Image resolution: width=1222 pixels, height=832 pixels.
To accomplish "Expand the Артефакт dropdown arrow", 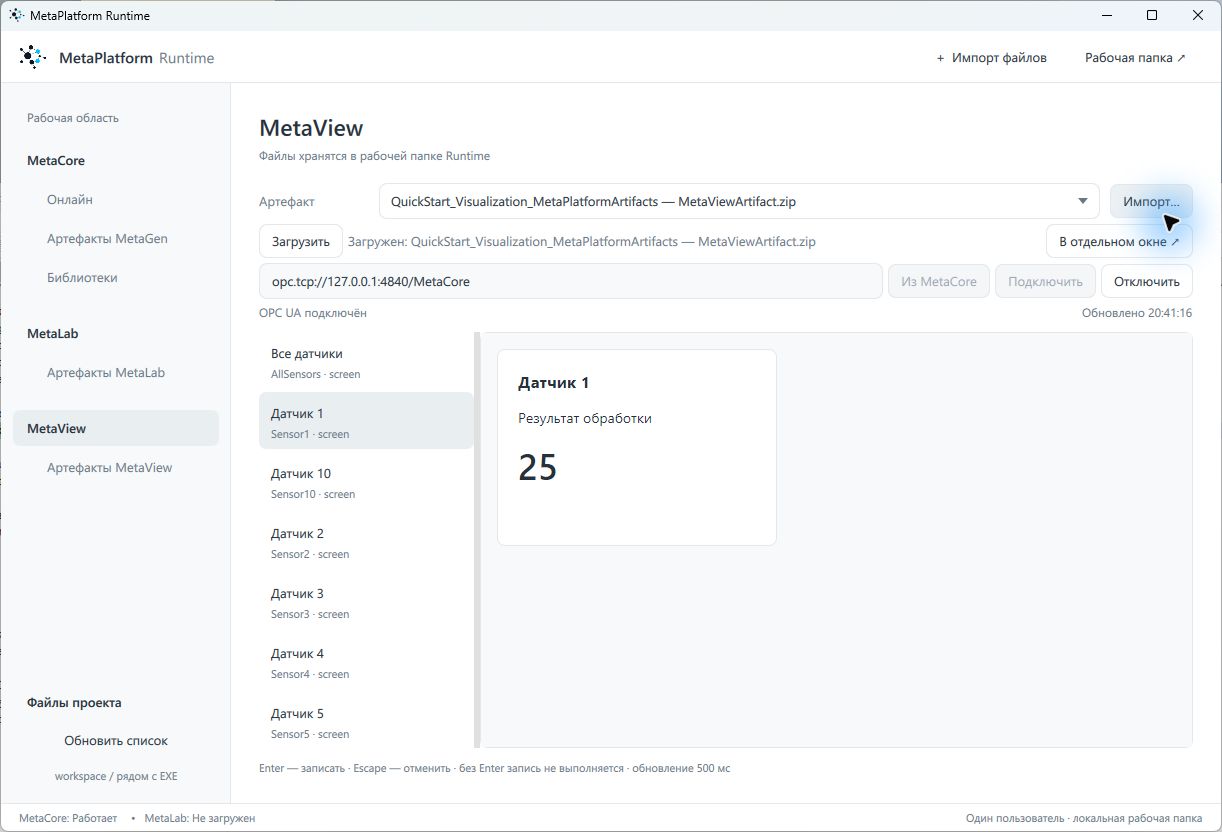I will tap(1082, 201).
